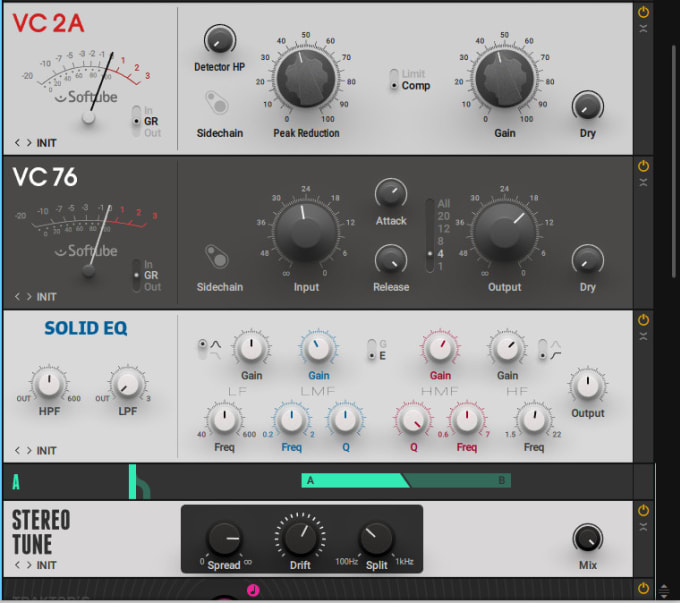Toggle the Solid EQ power button
680x603 pixels.
tap(643, 320)
